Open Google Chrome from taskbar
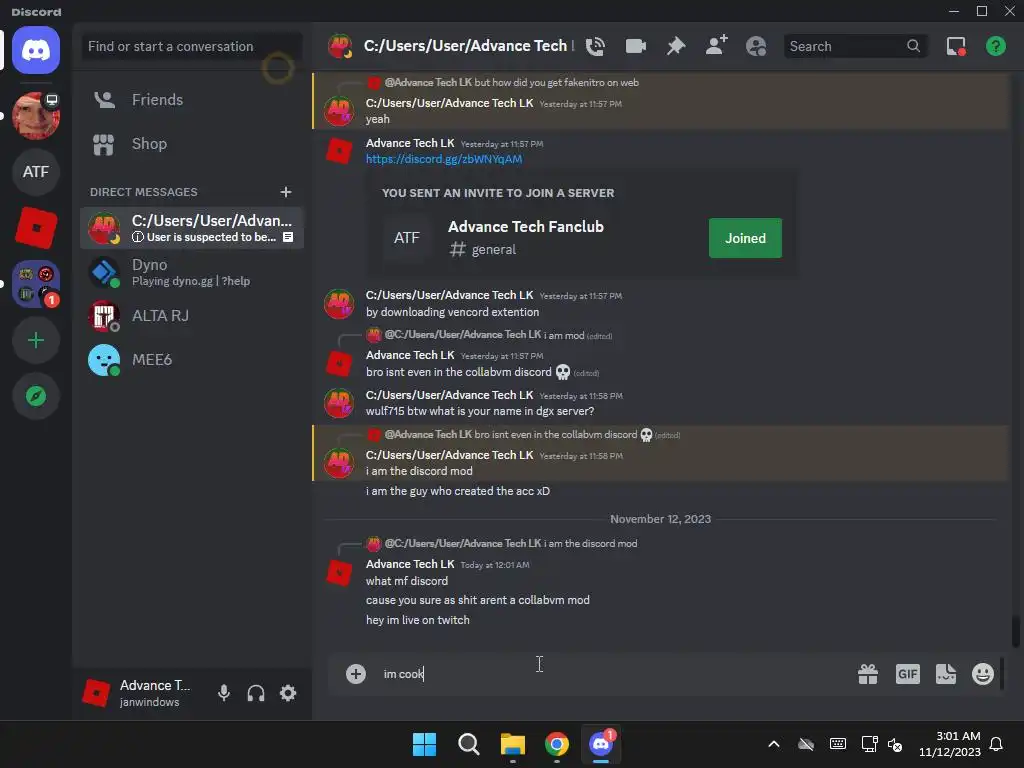This screenshot has height=768, width=1024. (557, 744)
